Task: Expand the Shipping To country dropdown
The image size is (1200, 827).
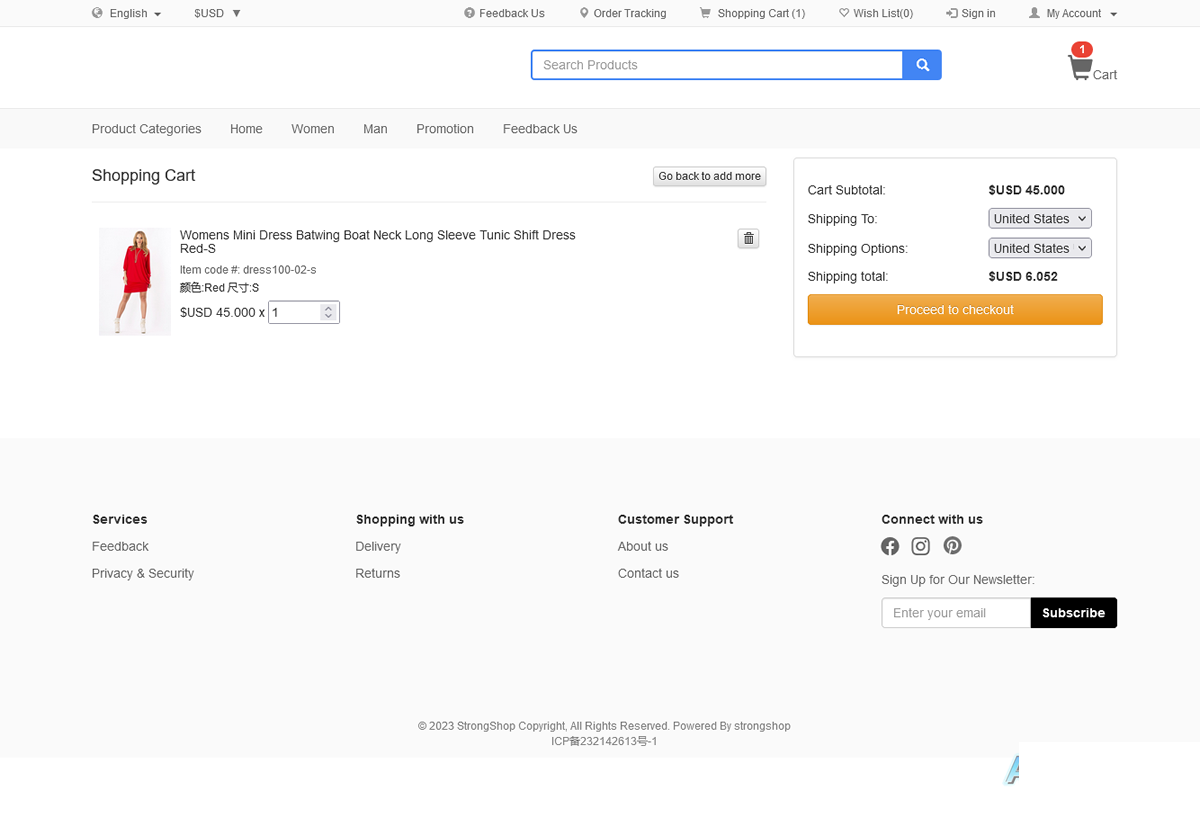Action: coord(1040,219)
